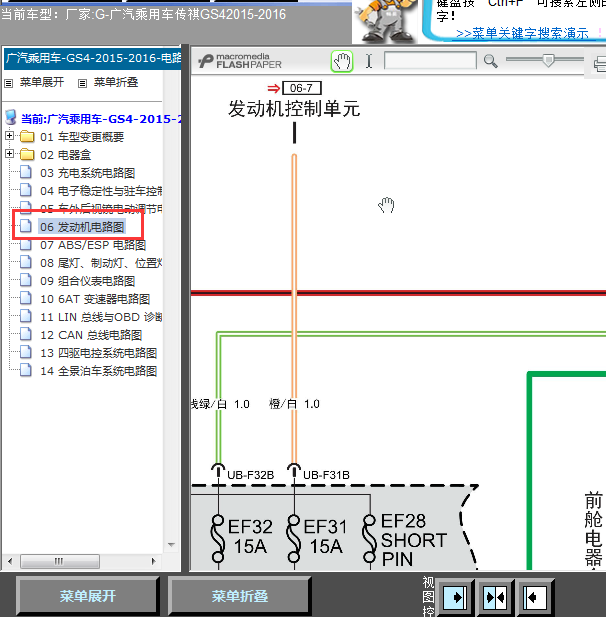This screenshot has width=606, height=617.
Task: Click the tree horizontal scrollbar thumb
Action: 60,562
